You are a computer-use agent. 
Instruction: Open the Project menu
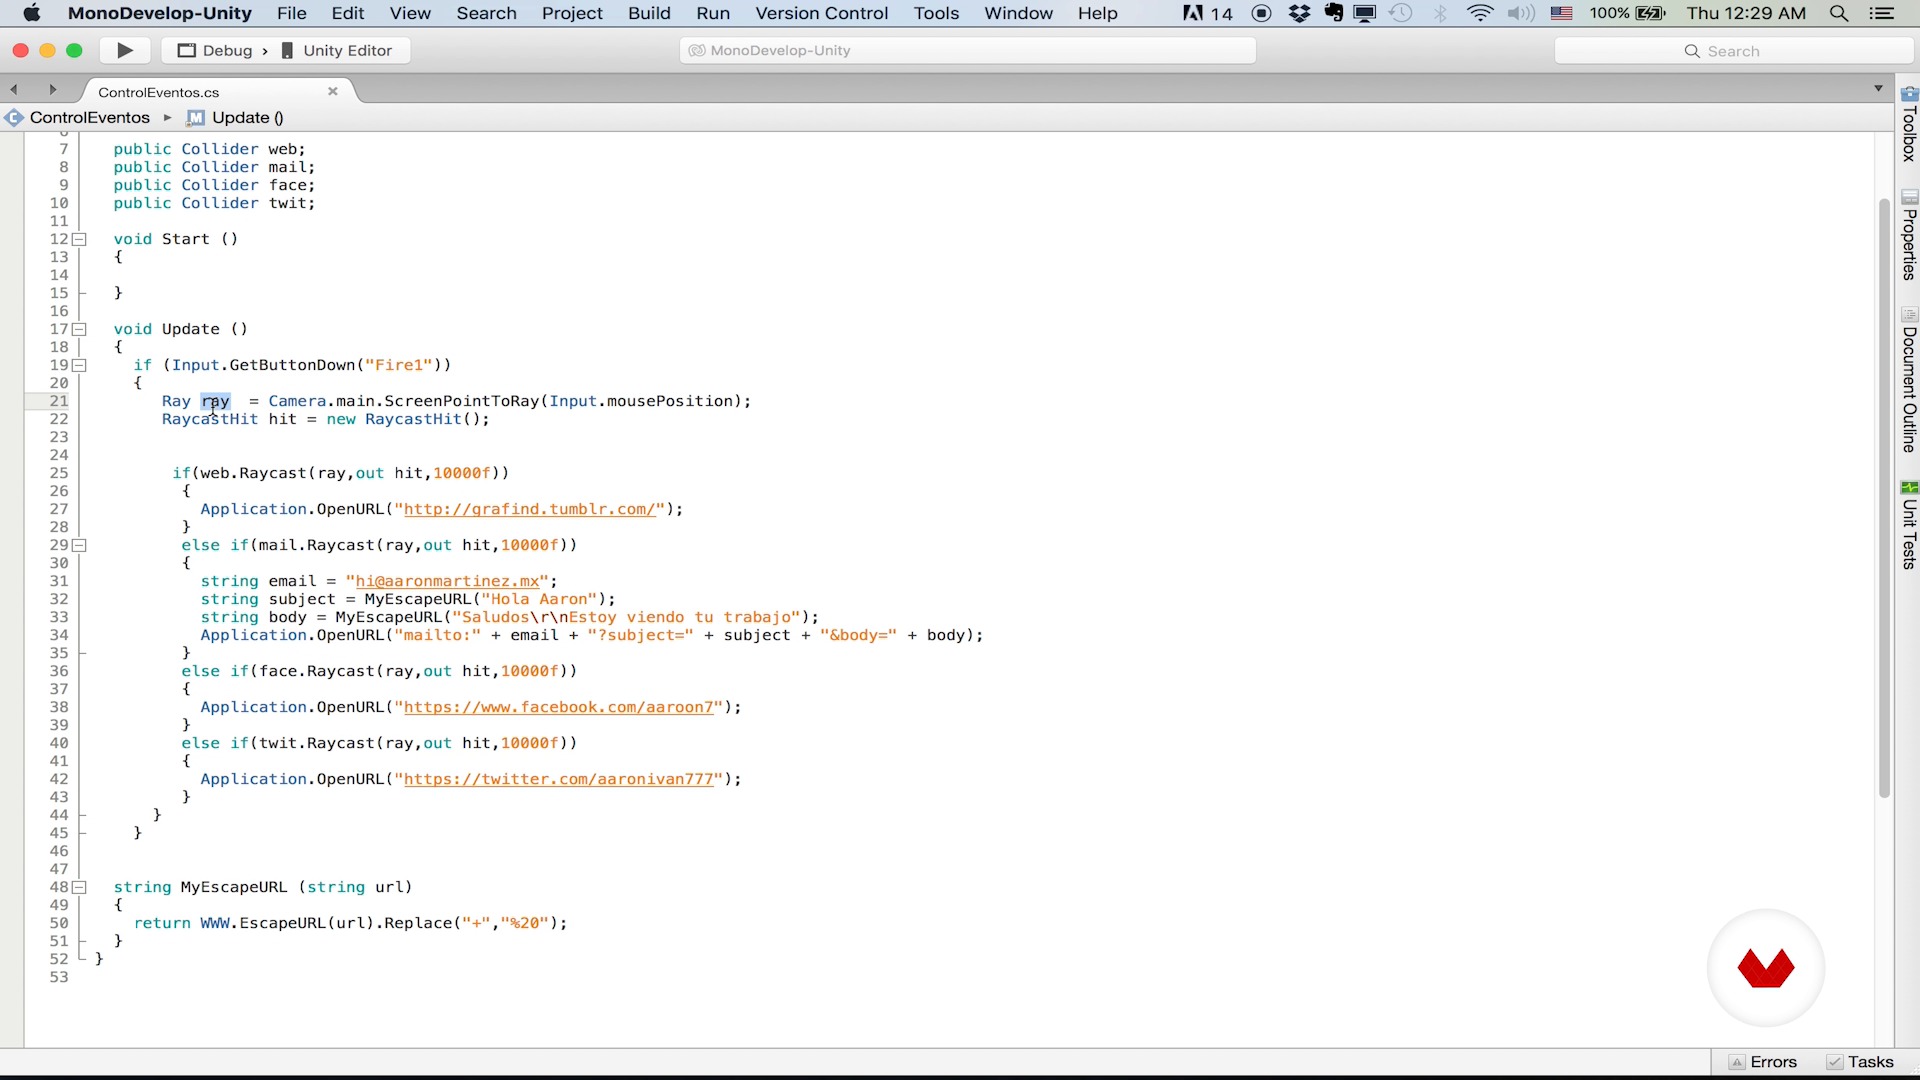point(572,13)
